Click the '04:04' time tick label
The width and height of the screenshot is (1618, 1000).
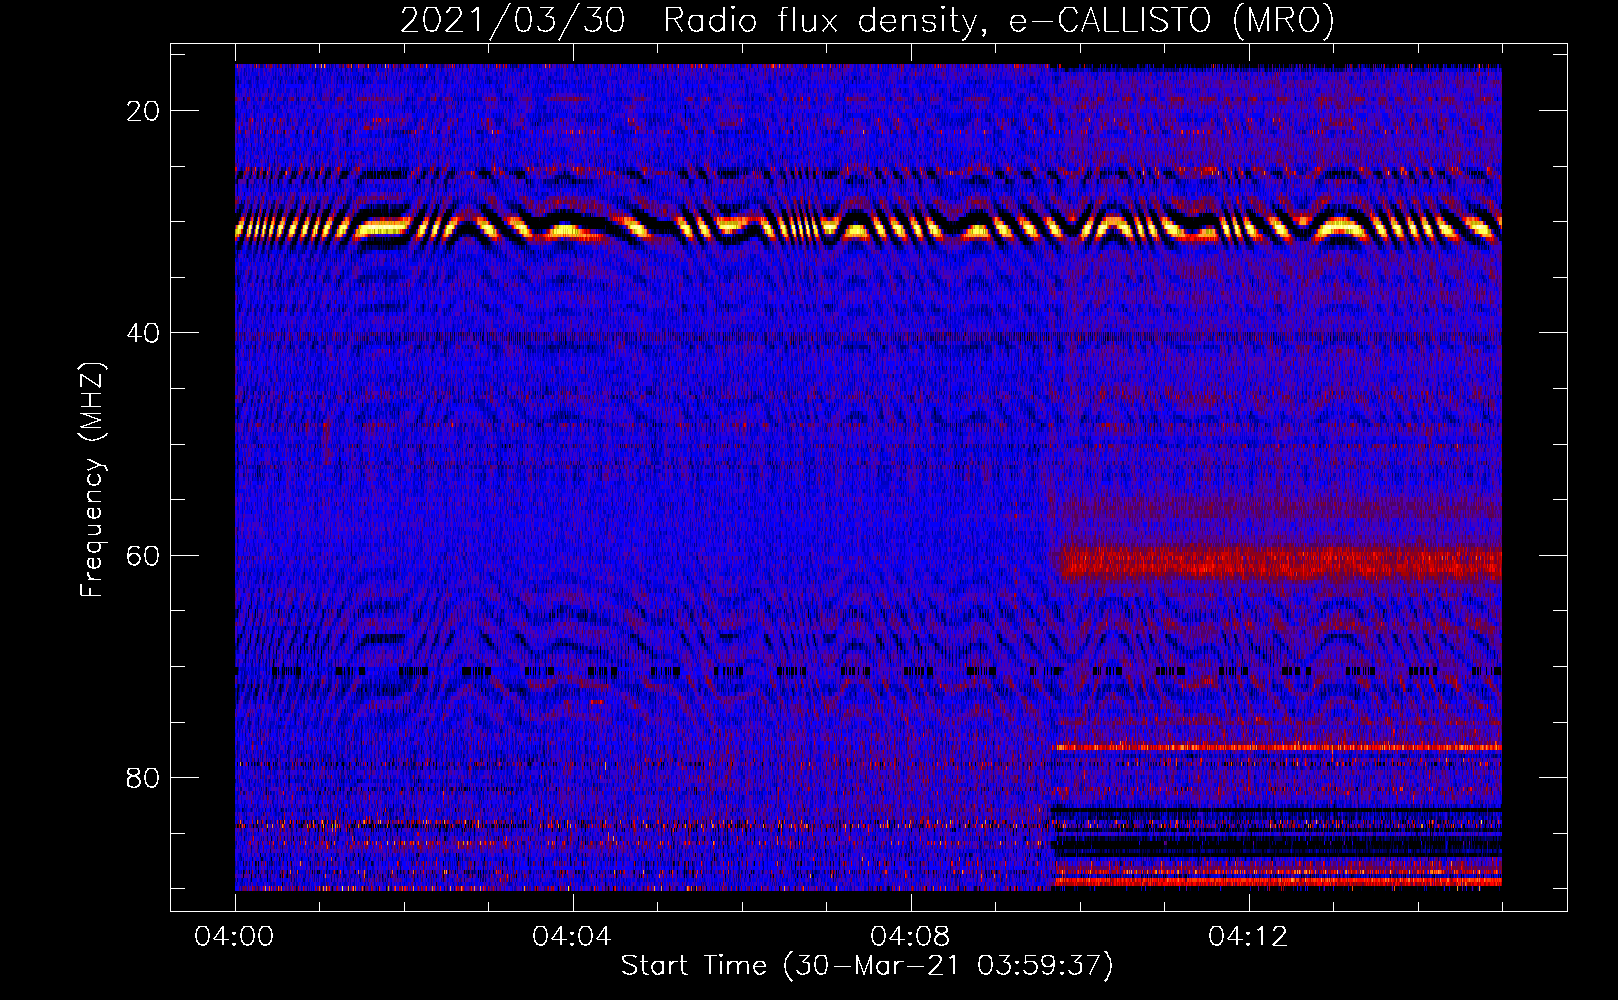pos(572,937)
